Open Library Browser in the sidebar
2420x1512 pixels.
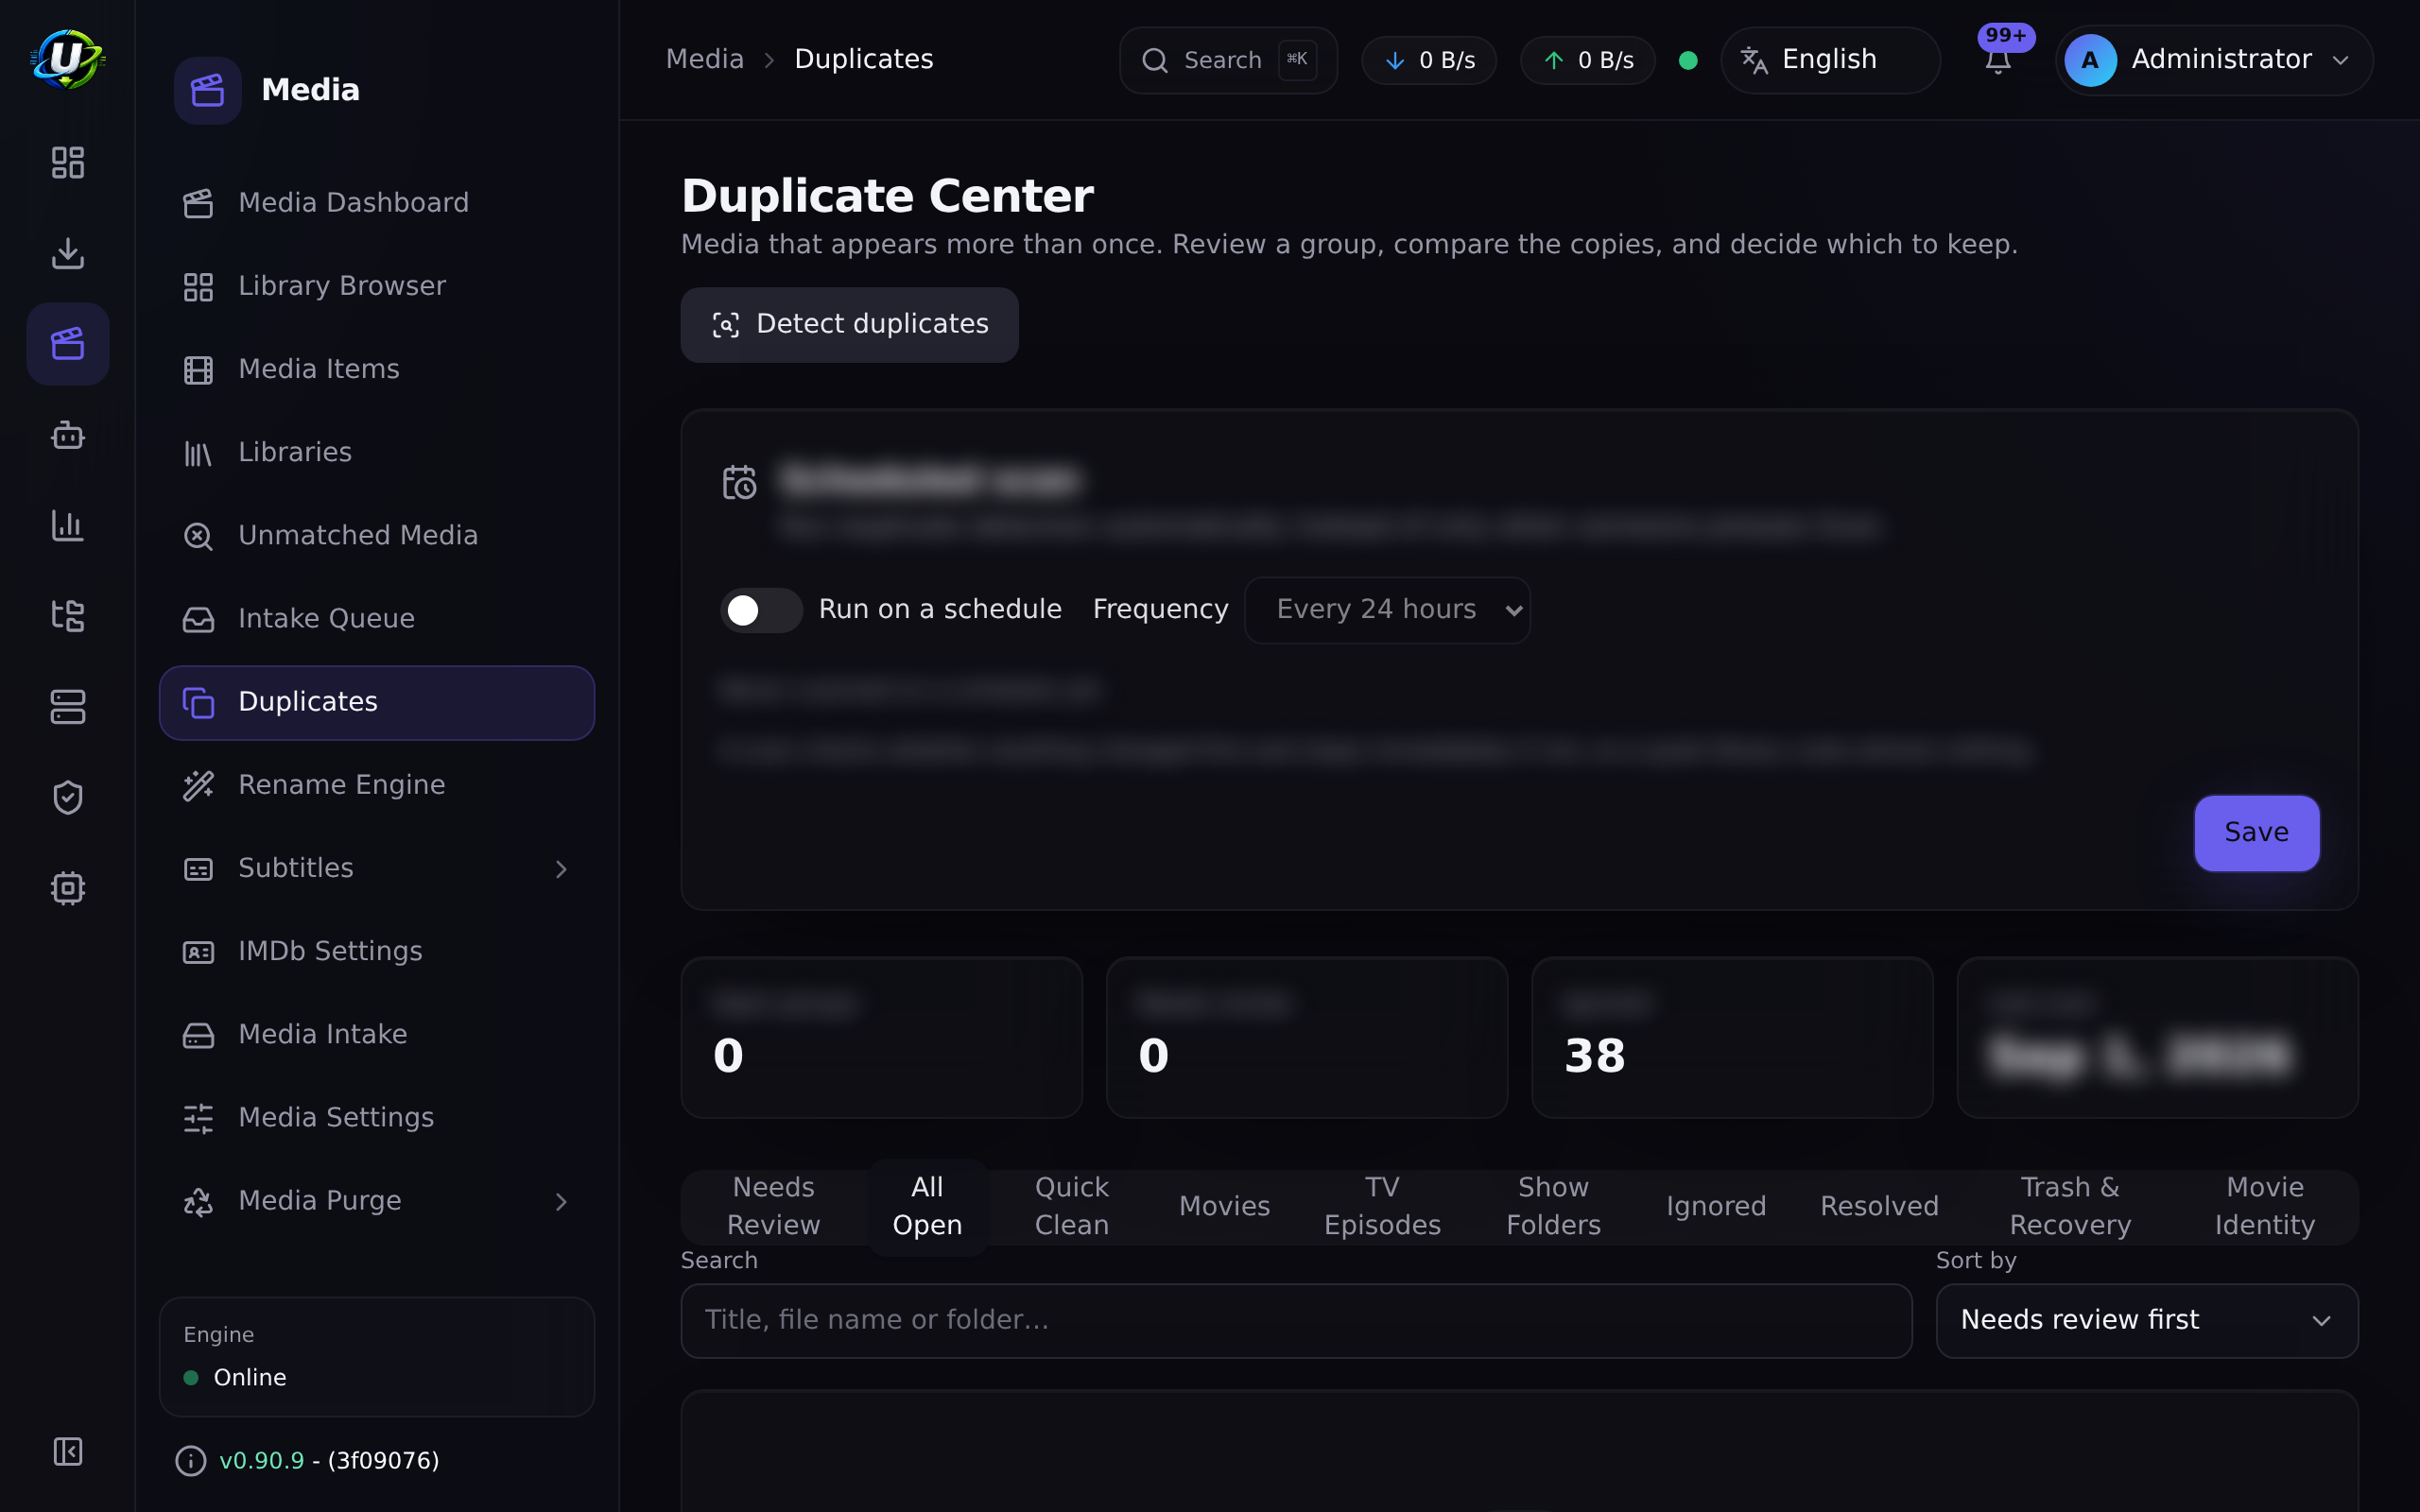point(377,287)
